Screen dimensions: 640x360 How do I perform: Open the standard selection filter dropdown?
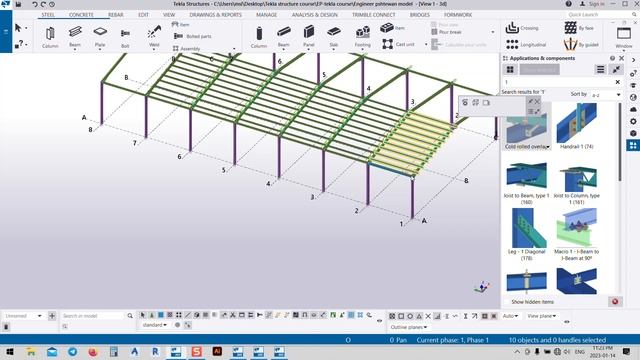click(155, 325)
